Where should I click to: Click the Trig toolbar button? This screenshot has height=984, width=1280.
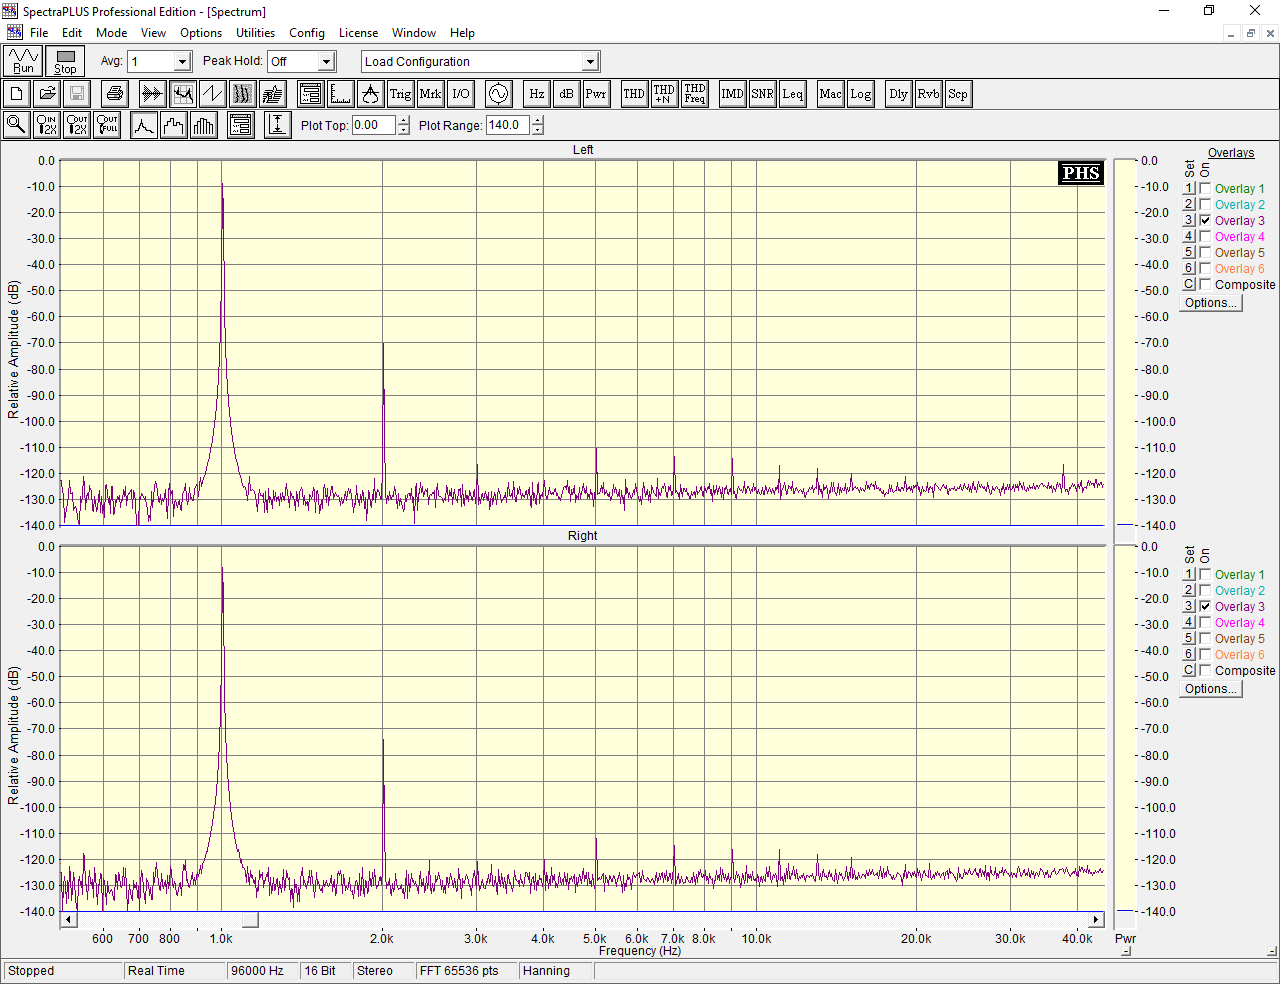pos(400,94)
